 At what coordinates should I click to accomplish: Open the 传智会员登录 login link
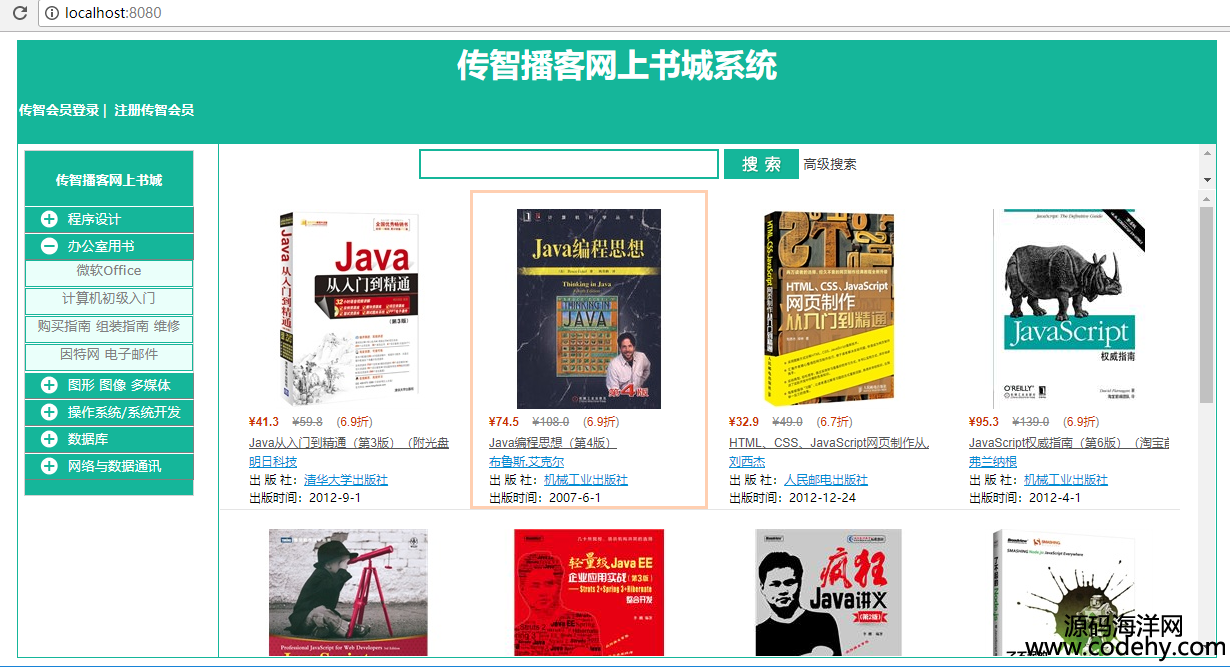pos(59,110)
